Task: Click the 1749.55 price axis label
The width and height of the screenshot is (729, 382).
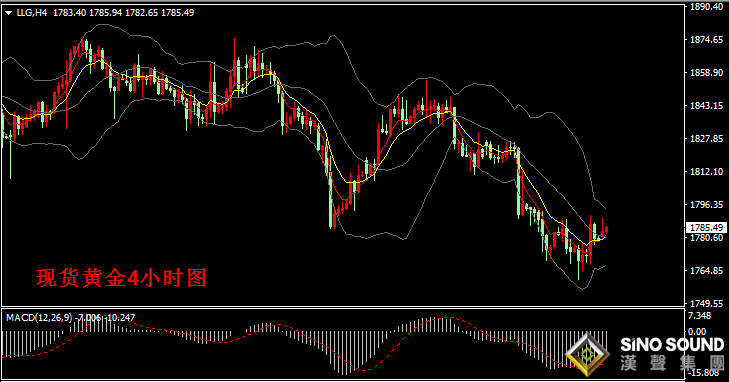Action: click(x=707, y=303)
